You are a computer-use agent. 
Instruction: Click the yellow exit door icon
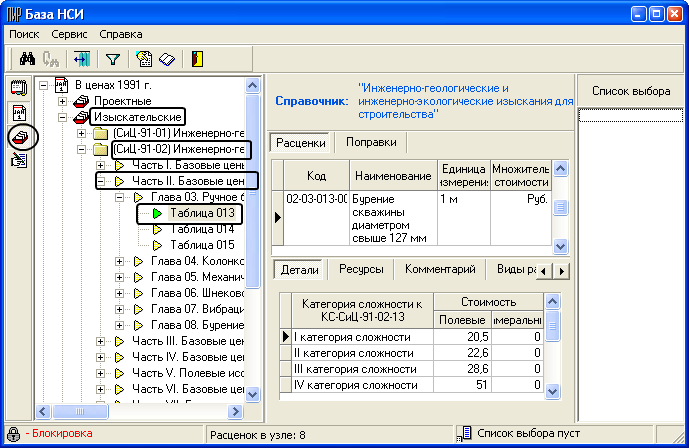pyautogui.click(x=197, y=59)
